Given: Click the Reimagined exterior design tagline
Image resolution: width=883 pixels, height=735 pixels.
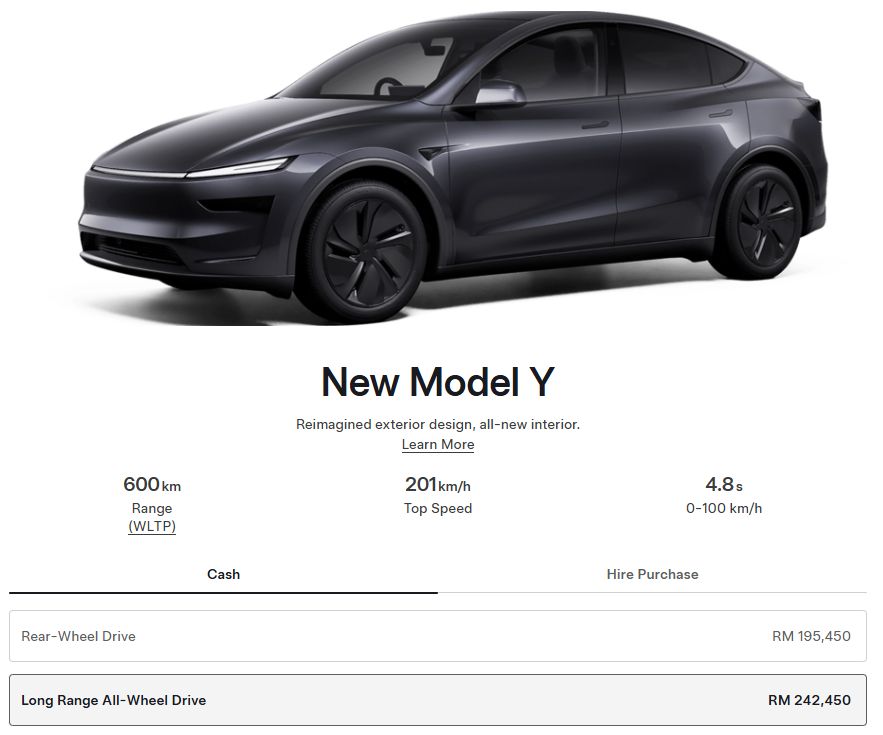Looking at the screenshot, I should click(x=438, y=424).
